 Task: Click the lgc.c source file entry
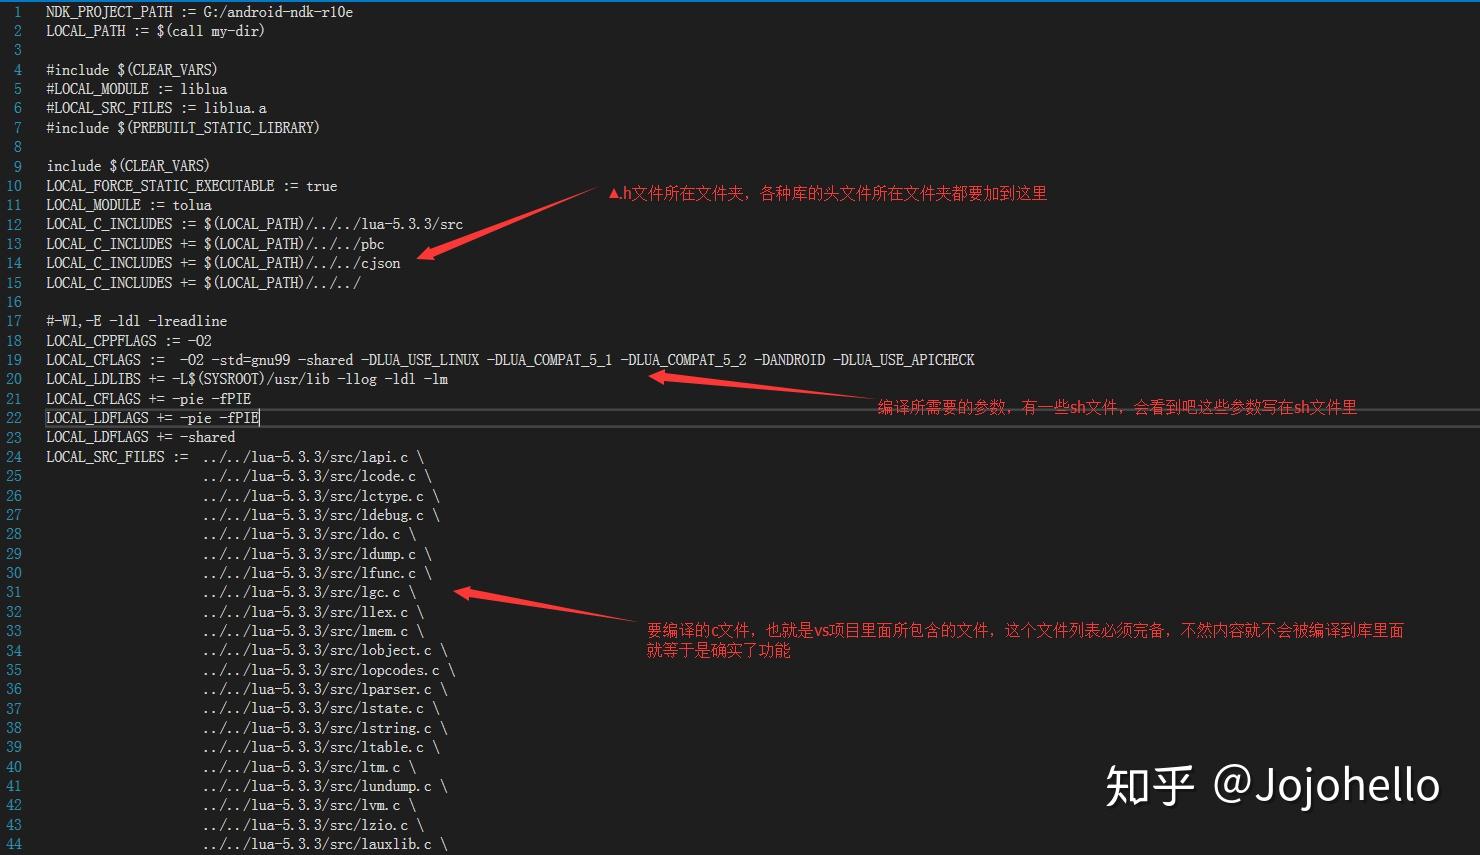click(308, 592)
